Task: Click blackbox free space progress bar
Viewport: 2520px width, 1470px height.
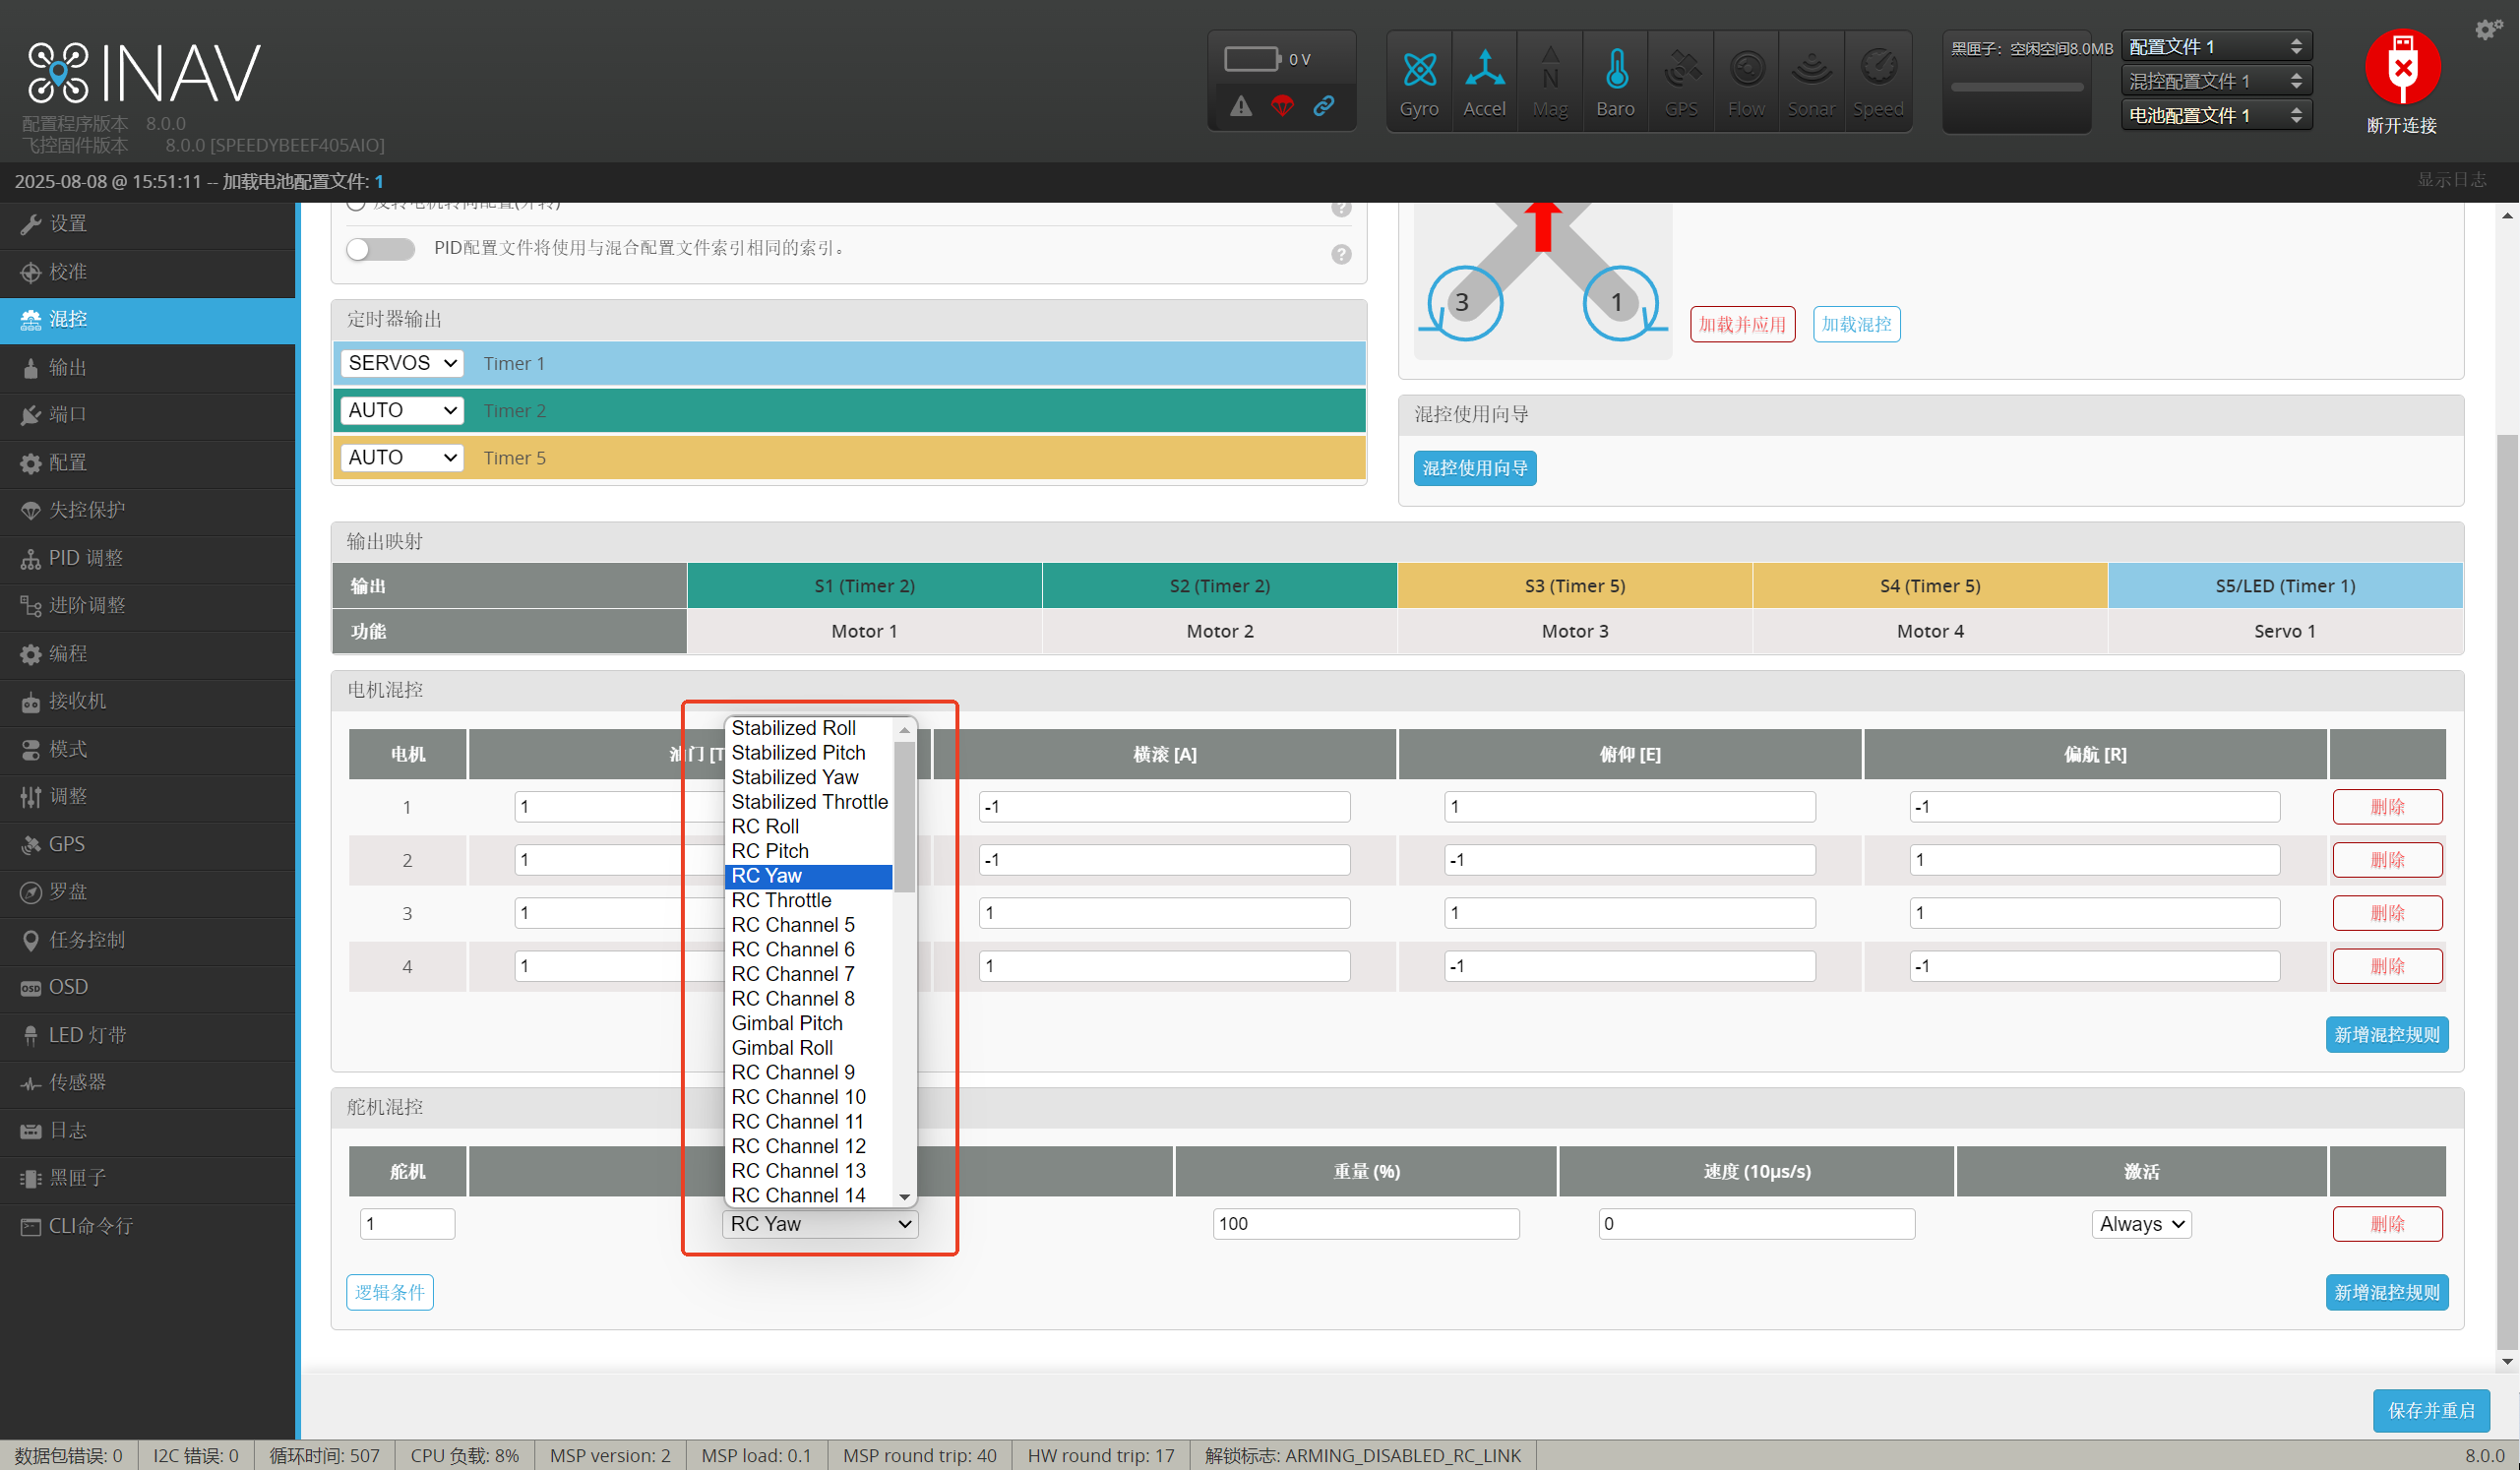Action: click(x=2017, y=87)
